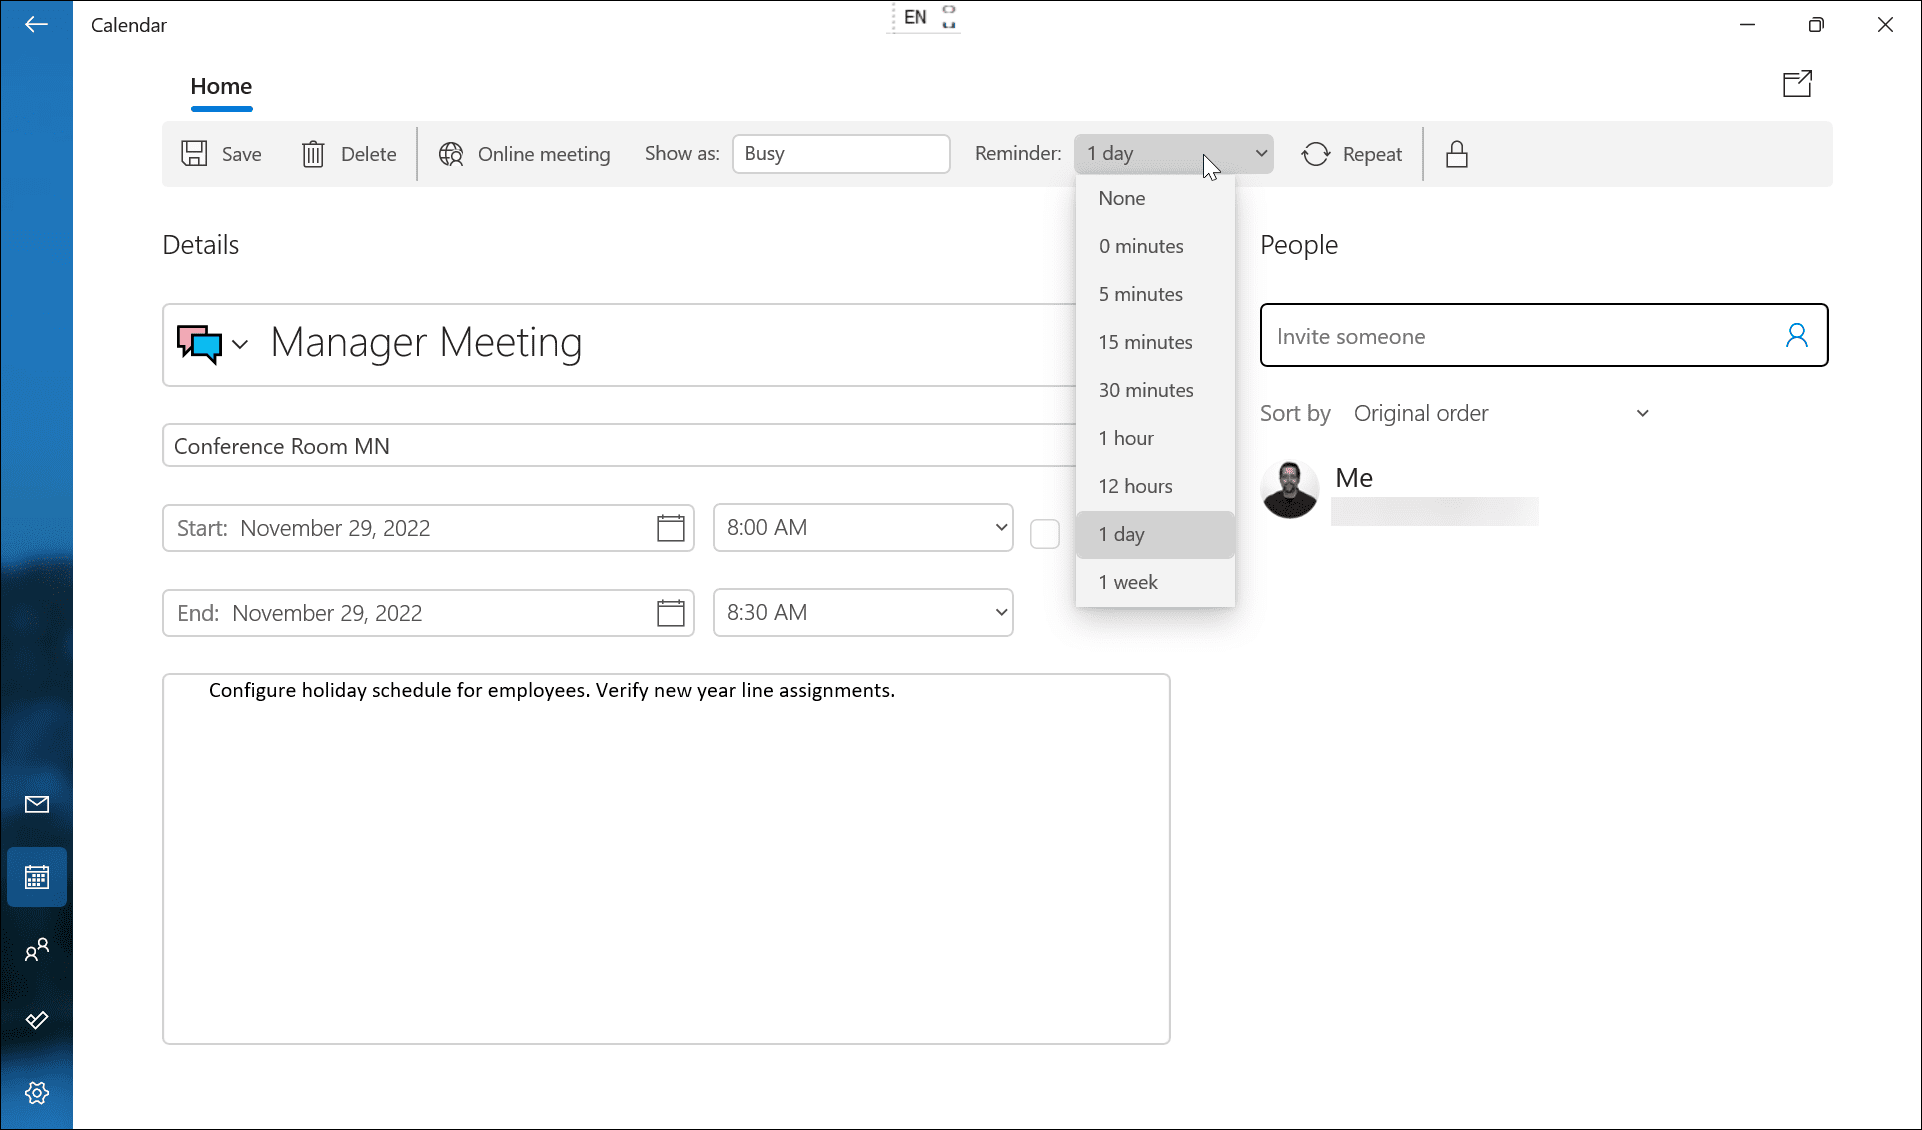Select 15 minutes reminder option
1922x1130 pixels.
tap(1145, 342)
